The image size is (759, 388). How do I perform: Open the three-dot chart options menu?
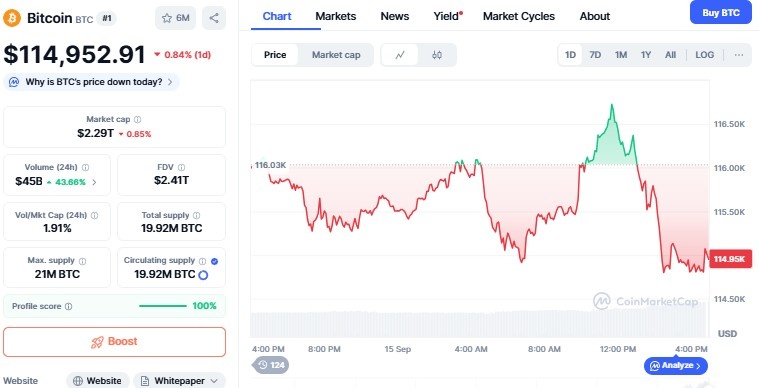pos(738,55)
